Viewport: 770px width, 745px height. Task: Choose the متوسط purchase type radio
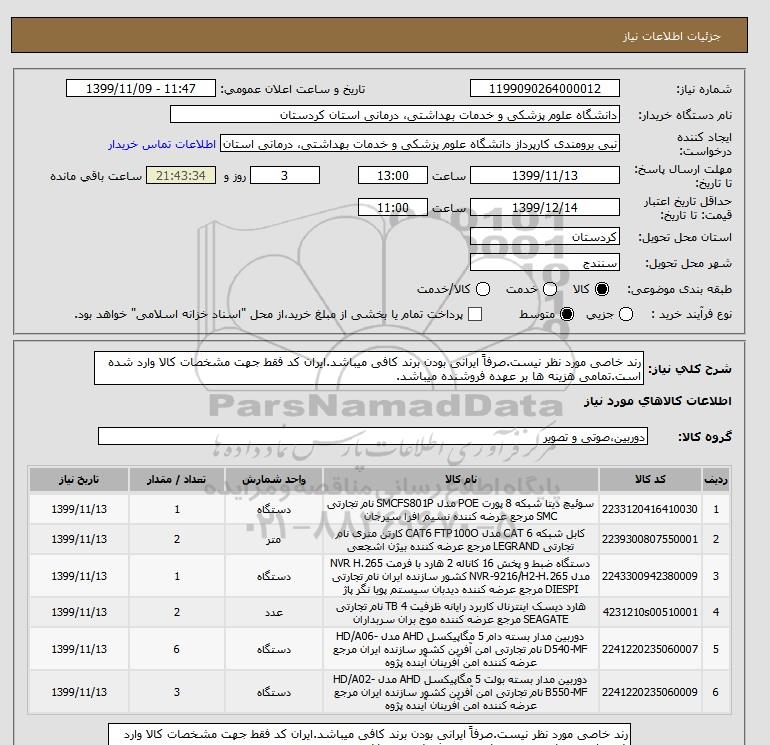[567, 314]
